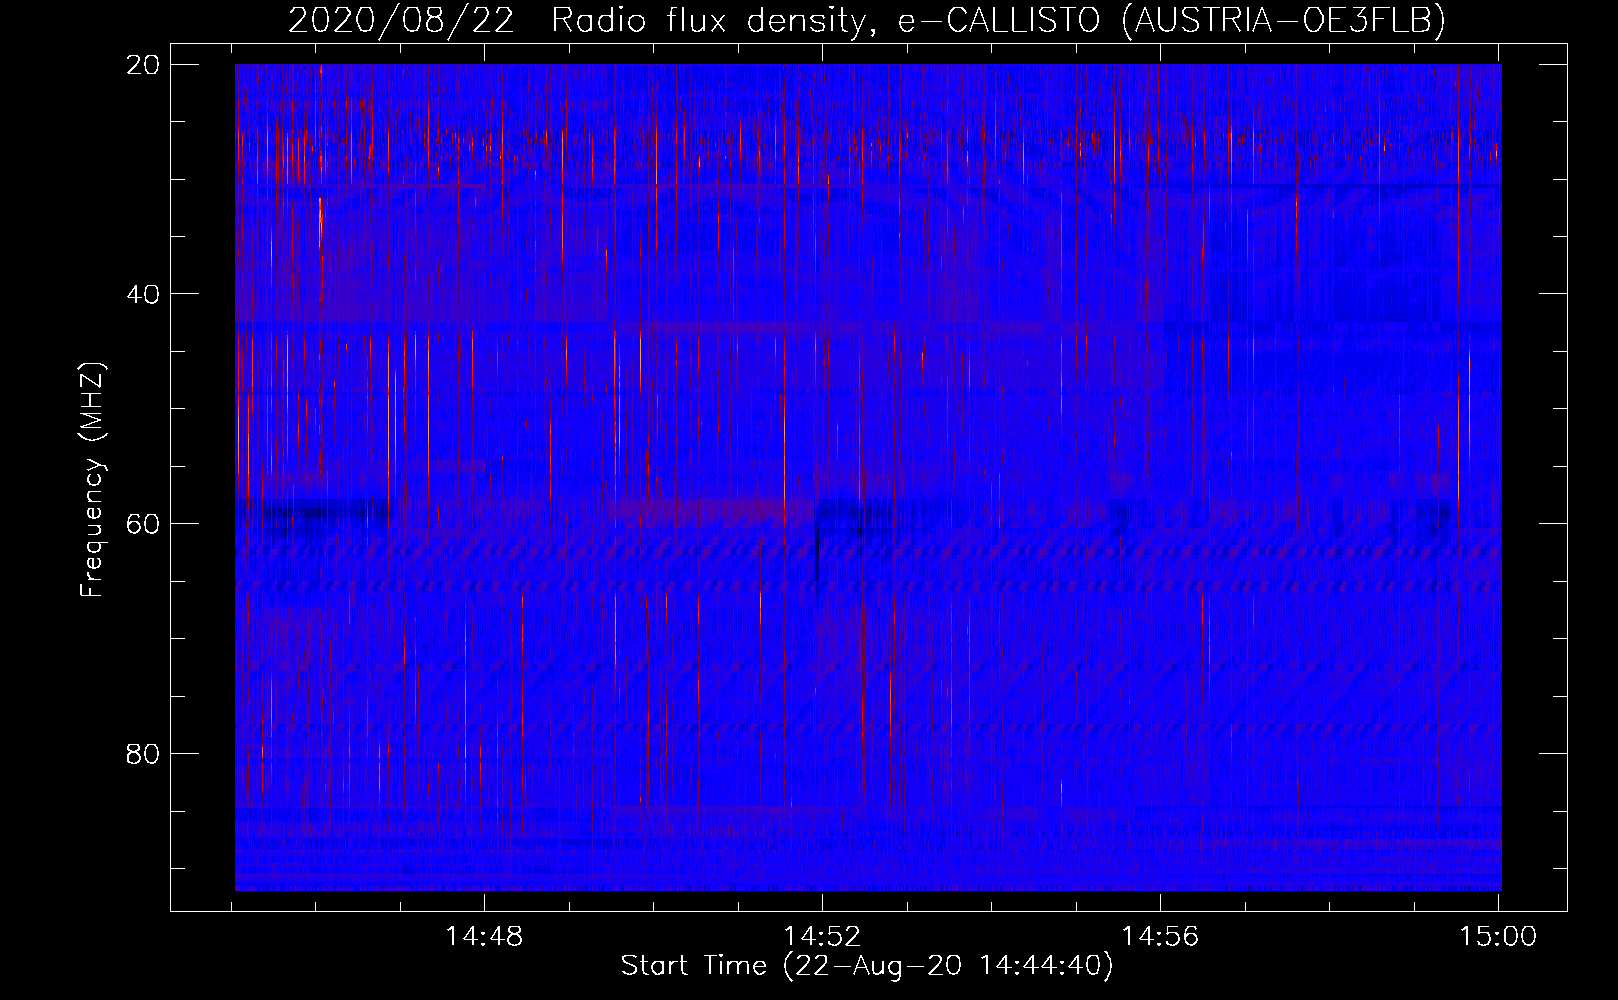Click the 'Frequency (MHZ)' axis label
Viewport: 1618px width, 1000px height.
92,480
